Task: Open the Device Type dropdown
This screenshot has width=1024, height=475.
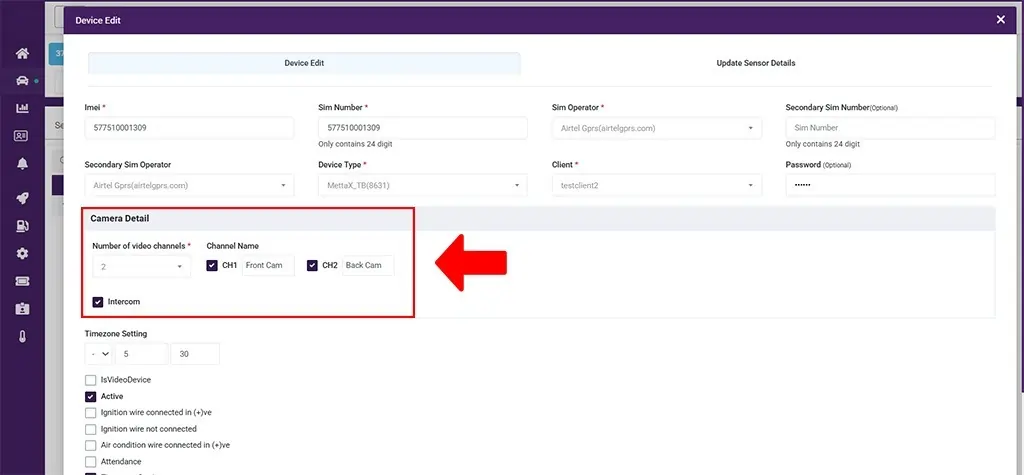Action: [x=422, y=185]
